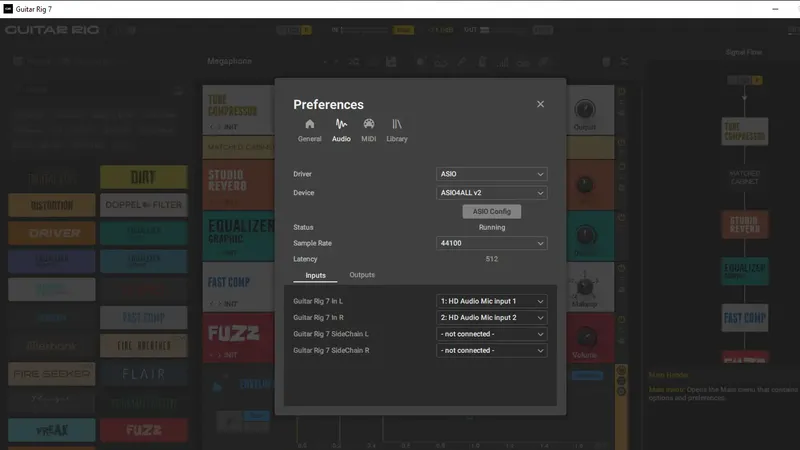Open Guitar Rig 7 In L input dropdown
This screenshot has height=450, width=800.
(491, 302)
